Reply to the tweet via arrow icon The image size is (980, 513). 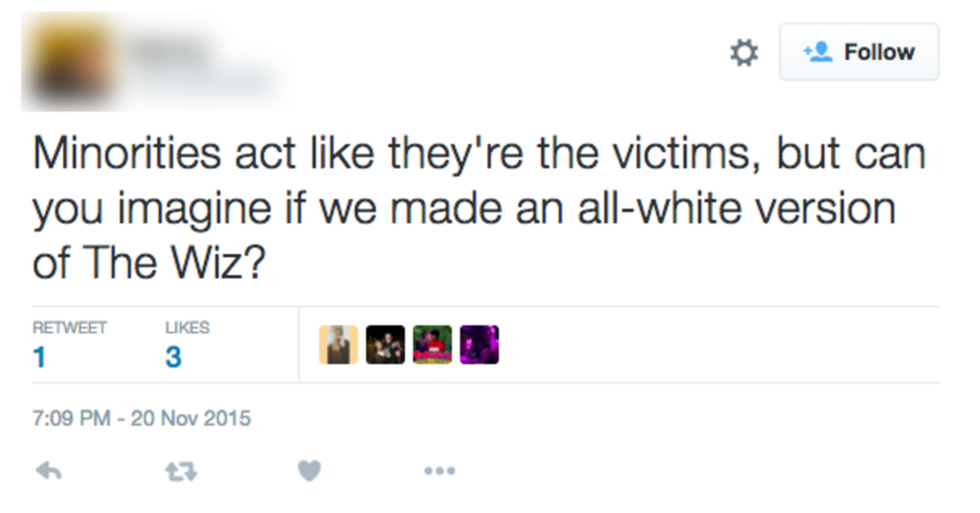click(48, 470)
